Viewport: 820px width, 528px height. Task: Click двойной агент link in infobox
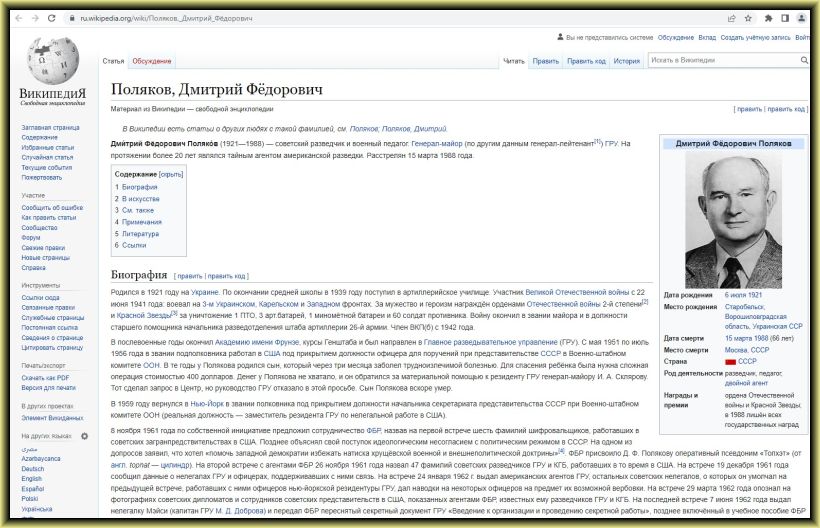click(x=746, y=383)
